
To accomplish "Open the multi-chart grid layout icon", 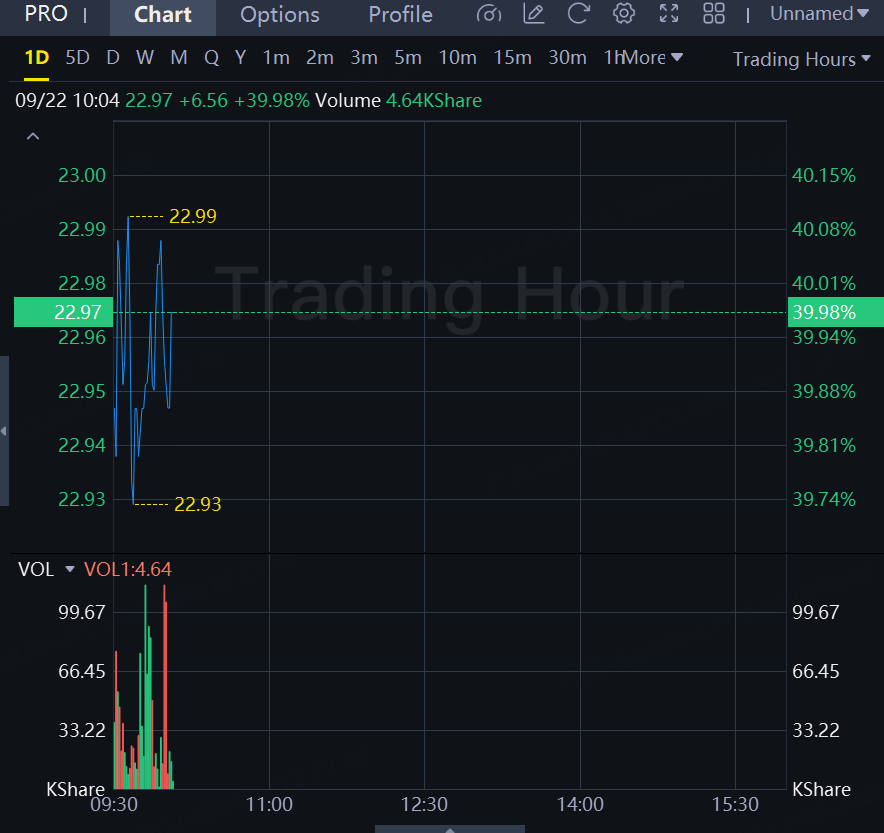I will [x=714, y=14].
